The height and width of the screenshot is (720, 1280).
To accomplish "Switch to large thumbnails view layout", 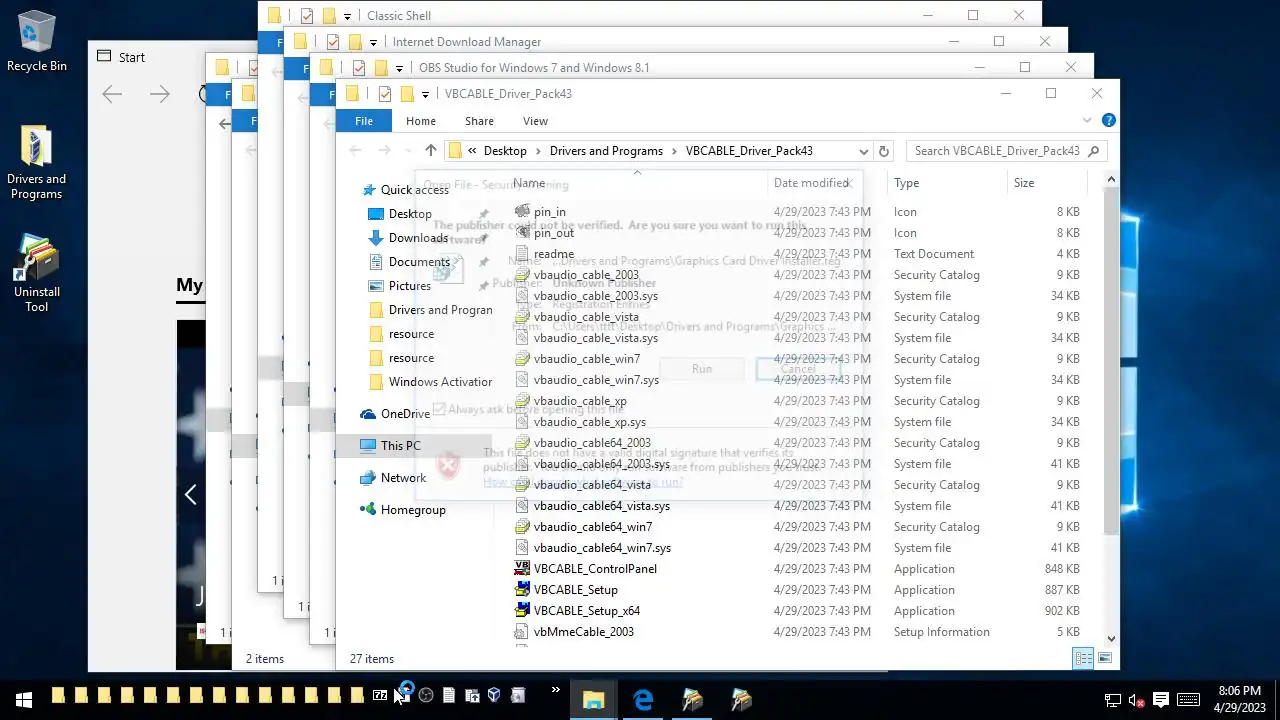I will click(1105, 658).
